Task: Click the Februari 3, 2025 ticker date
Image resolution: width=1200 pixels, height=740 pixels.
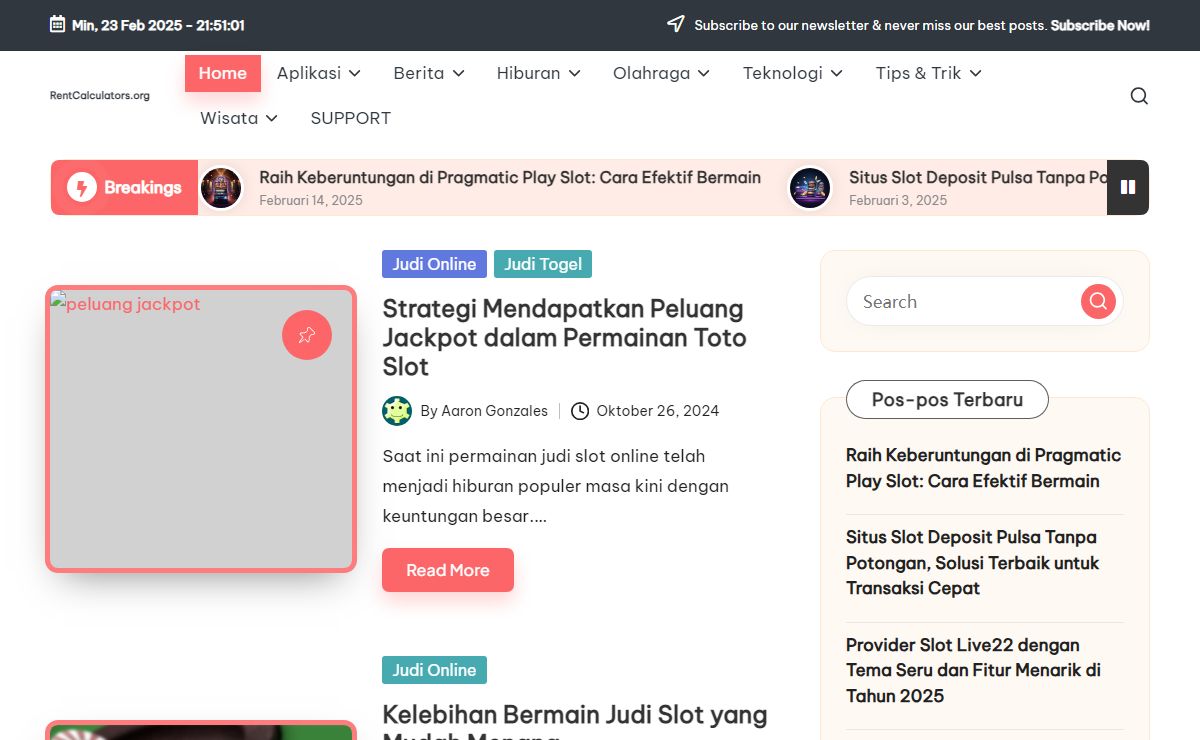Action: 898,200
